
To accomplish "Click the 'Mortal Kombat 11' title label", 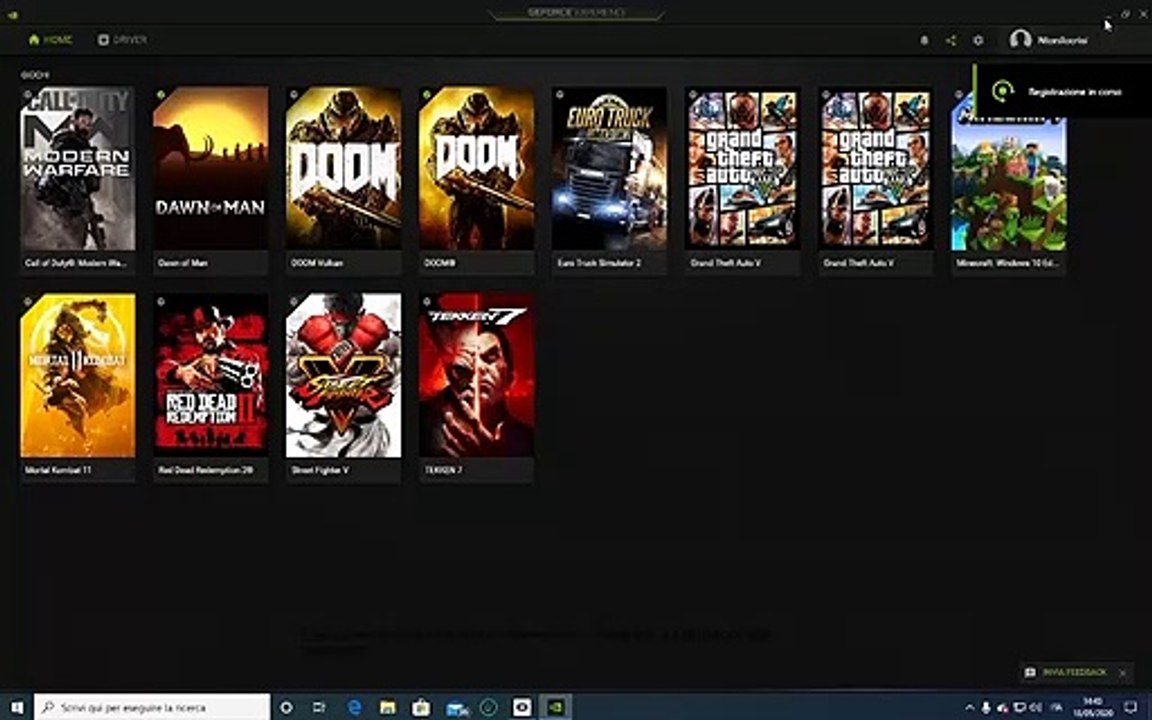I will pyautogui.click(x=58, y=469).
